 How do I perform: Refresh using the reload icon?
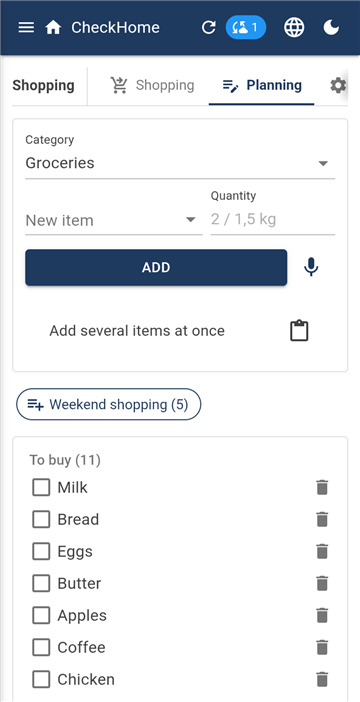pyautogui.click(x=208, y=28)
